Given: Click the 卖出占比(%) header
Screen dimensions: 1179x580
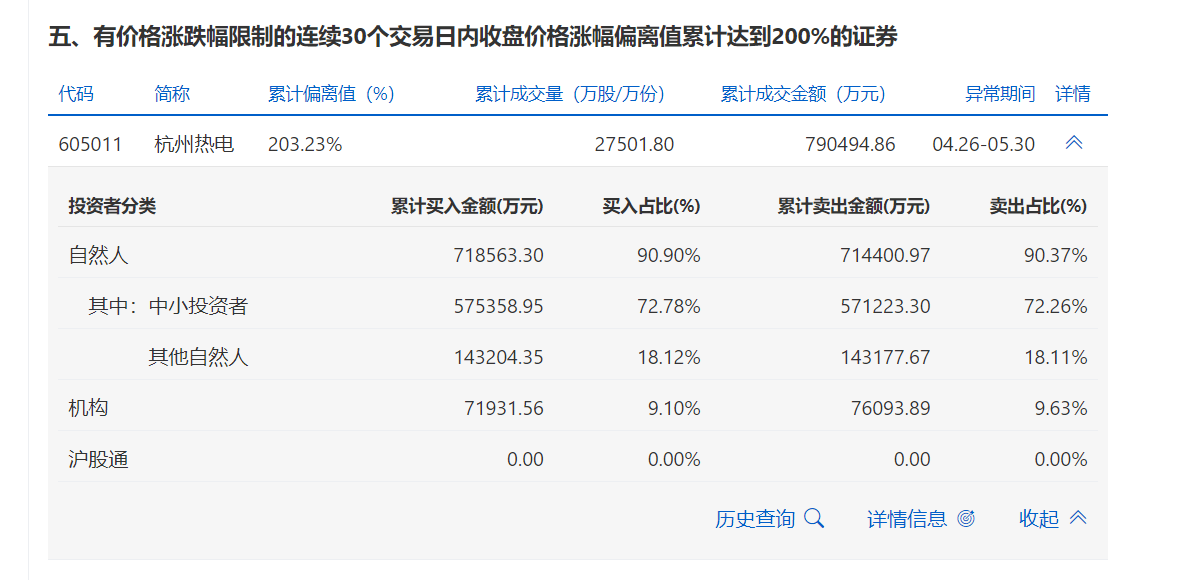Looking at the screenshot, I should tap(1039, 206).
